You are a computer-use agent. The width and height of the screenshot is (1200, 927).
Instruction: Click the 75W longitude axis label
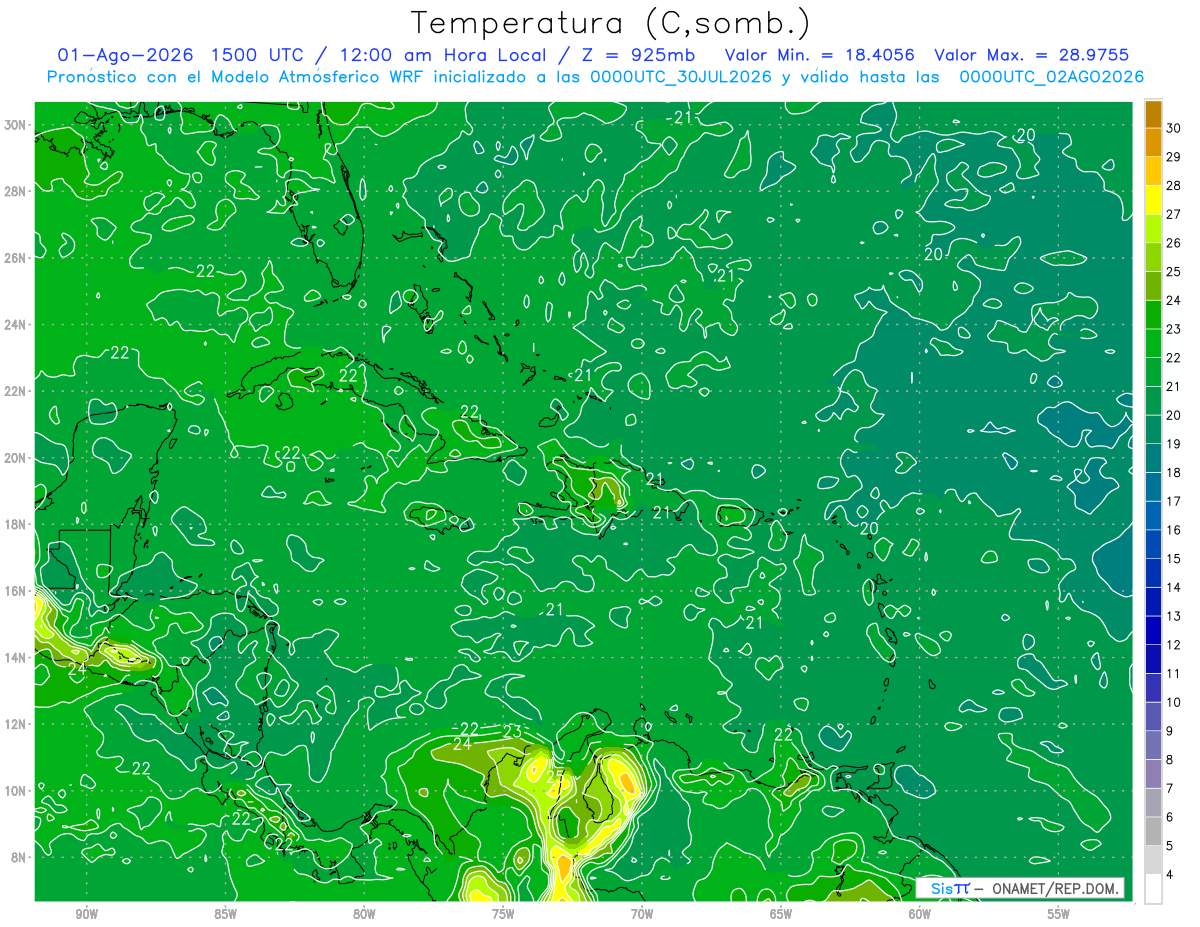click(x=503, y=914)
